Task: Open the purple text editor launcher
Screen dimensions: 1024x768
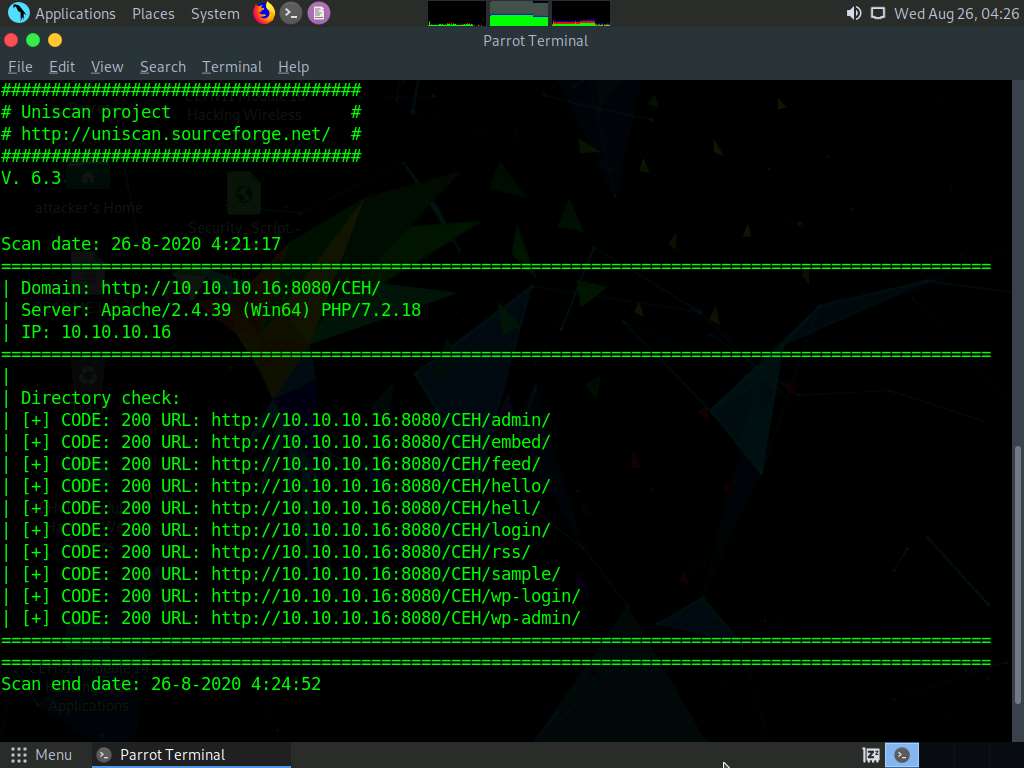Action: [x=319, y=13]
